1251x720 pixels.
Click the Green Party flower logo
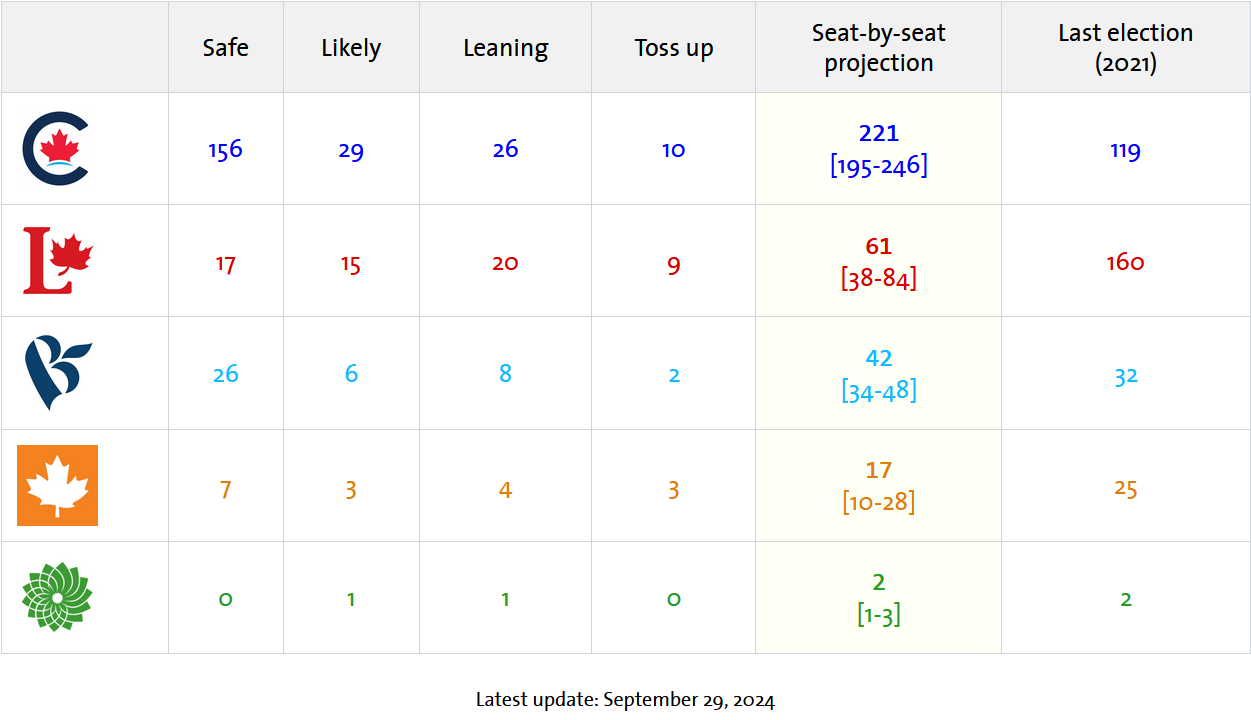tap(57, 597)
